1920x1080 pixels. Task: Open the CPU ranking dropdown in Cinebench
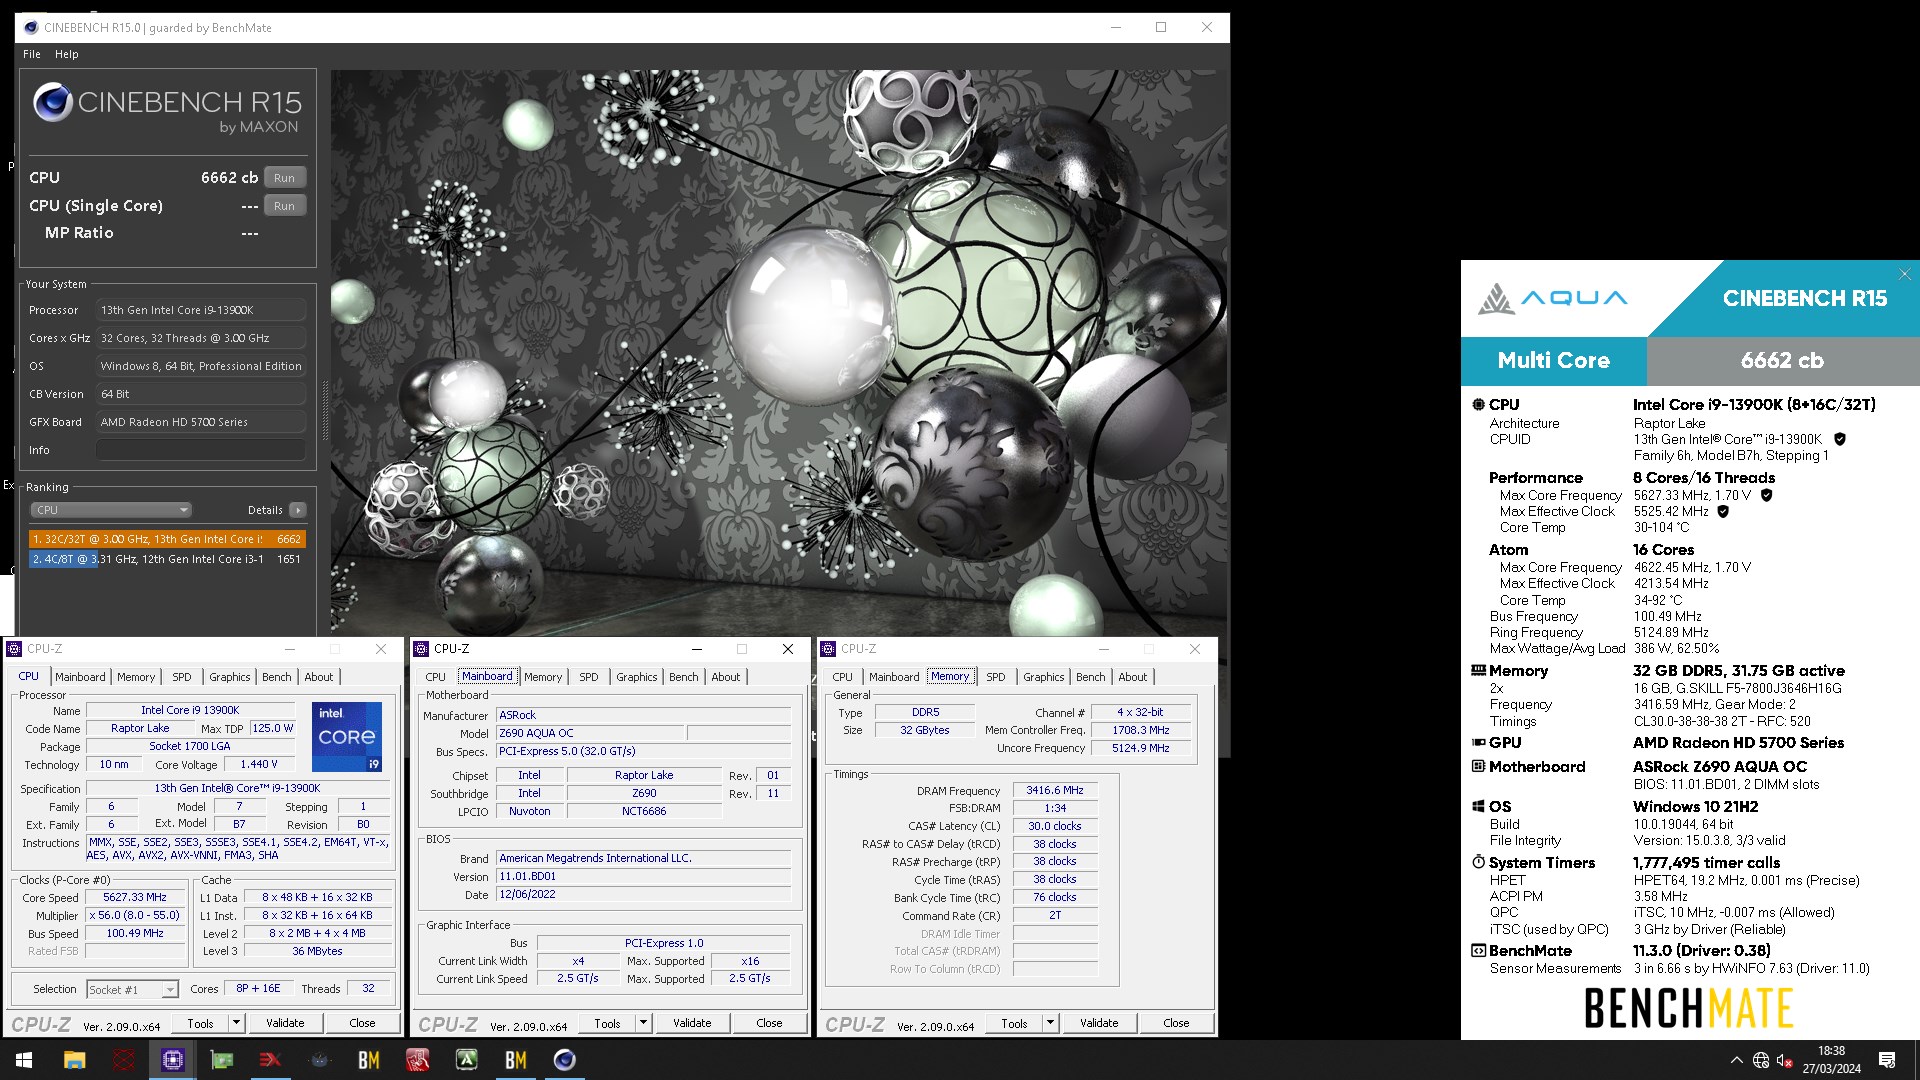tap(110, 510)
